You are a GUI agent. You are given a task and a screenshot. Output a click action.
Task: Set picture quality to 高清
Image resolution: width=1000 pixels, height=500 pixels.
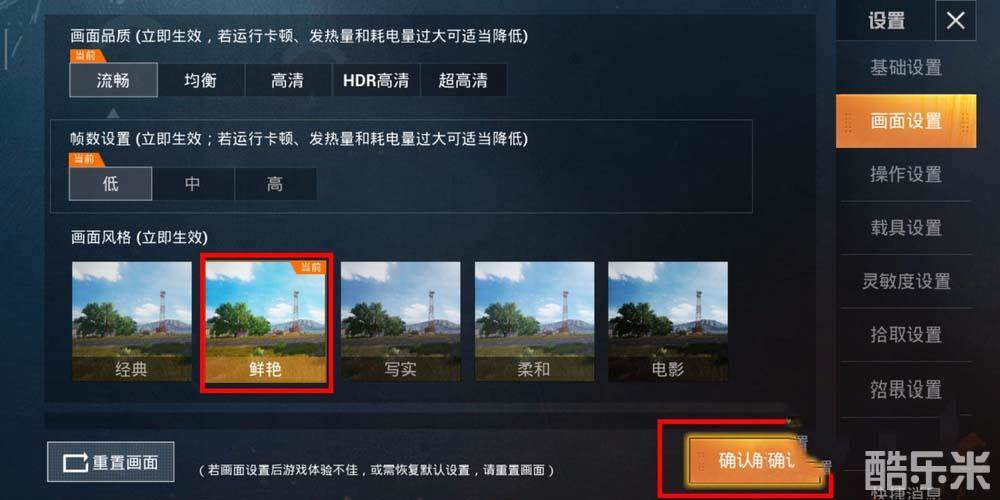coord(287,80)
